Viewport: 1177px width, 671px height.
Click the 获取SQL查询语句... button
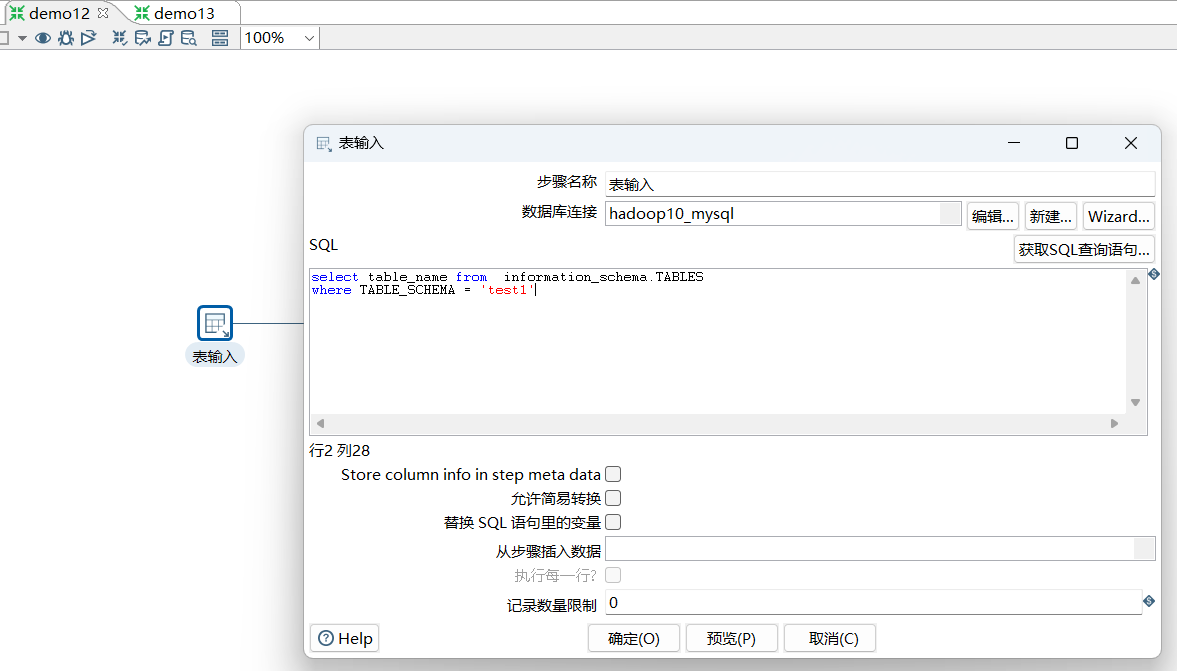[1084, 249]
